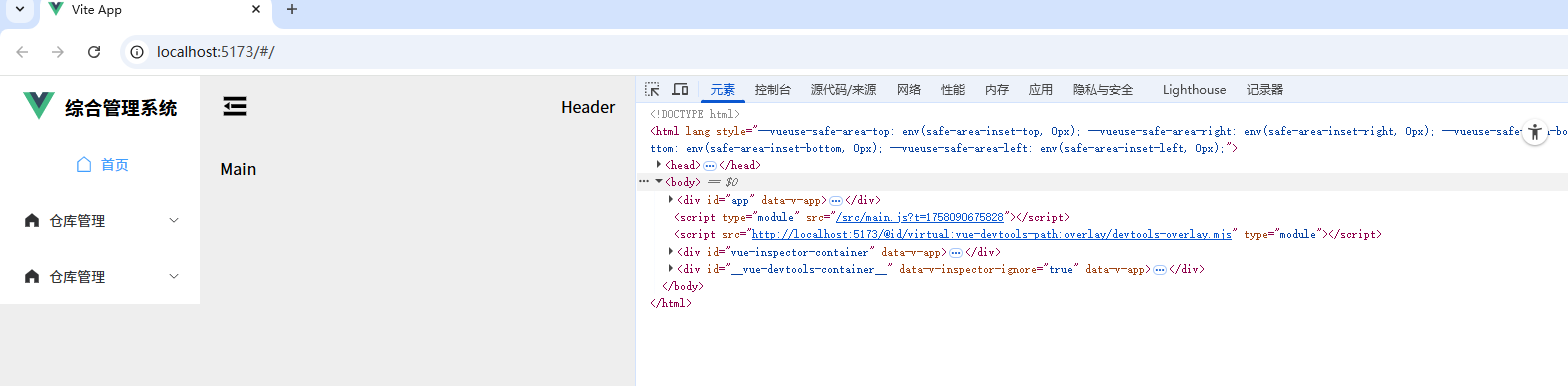This screenshot has width=1568, height=386.
Task: Expand the div id="app" node
Action: [671, 200]
